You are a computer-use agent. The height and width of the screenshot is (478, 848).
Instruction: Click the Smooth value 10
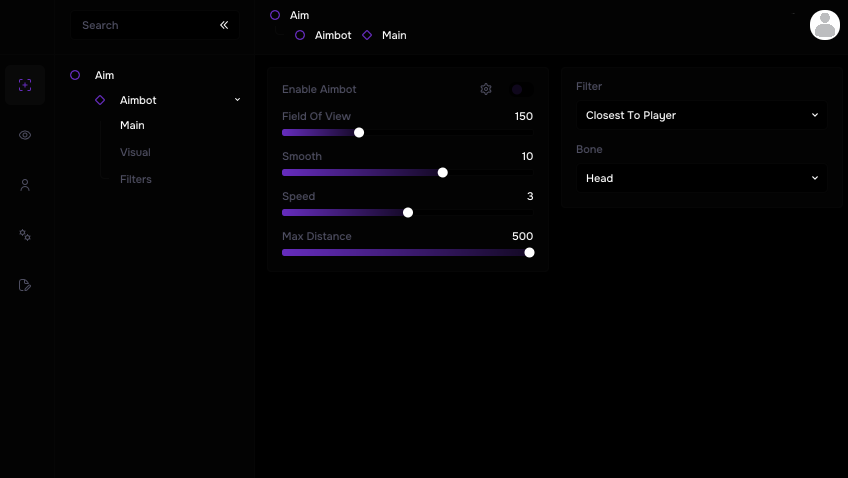tap(527, 156)
